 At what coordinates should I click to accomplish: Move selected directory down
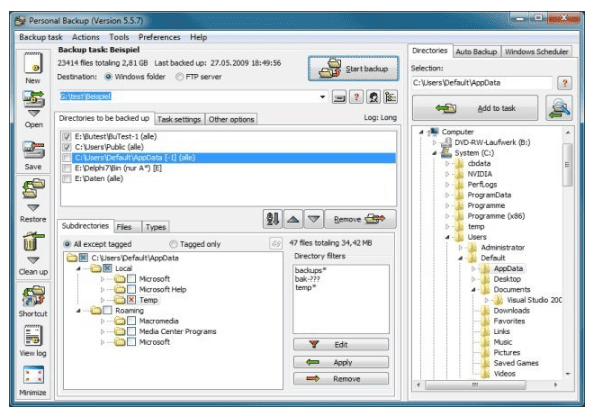pyautogui.click(x=314, y=219)
